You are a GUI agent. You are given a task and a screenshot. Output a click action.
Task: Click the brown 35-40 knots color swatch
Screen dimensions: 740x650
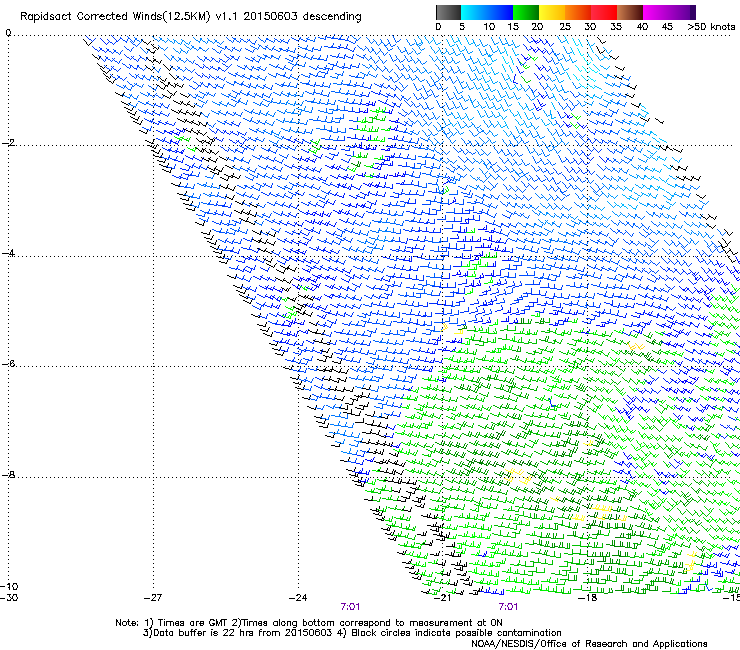[x=630, y=12]
